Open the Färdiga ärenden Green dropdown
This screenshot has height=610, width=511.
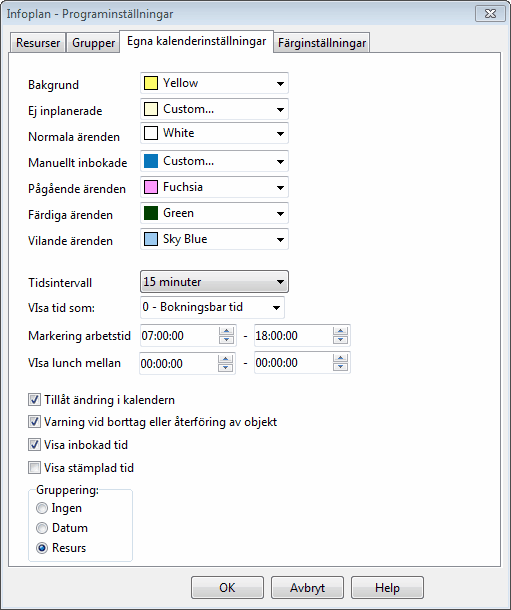pos(214,213)
